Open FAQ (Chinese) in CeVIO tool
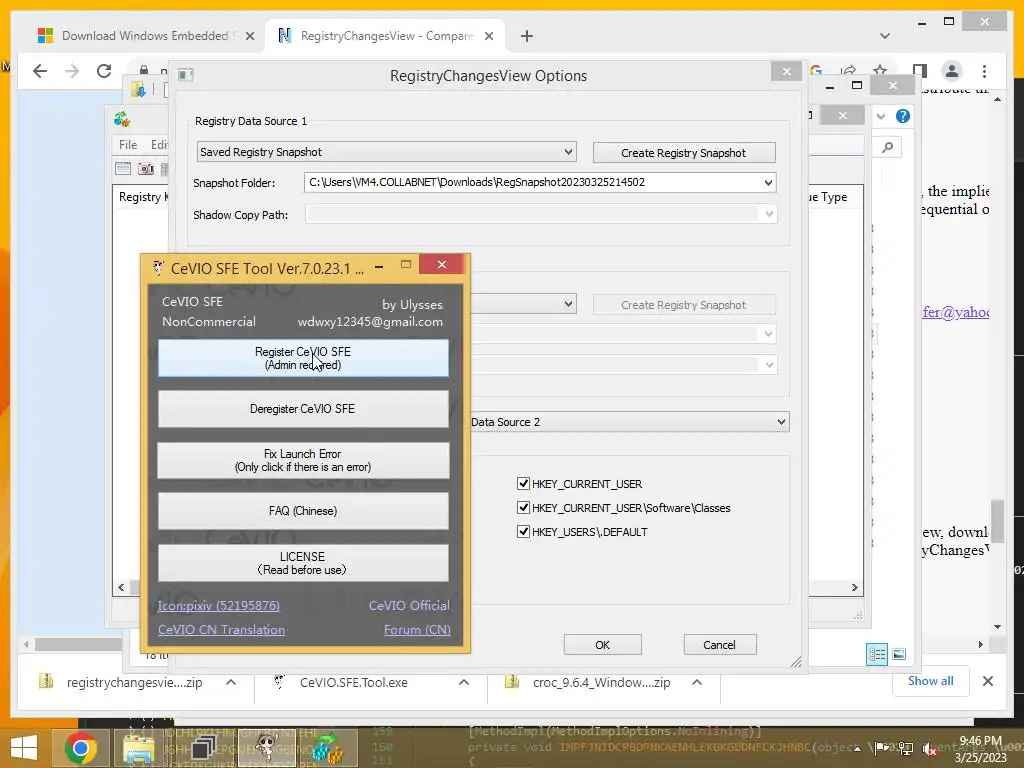The width and height of the screenshot is (1024, 768). tap(303, 511)
